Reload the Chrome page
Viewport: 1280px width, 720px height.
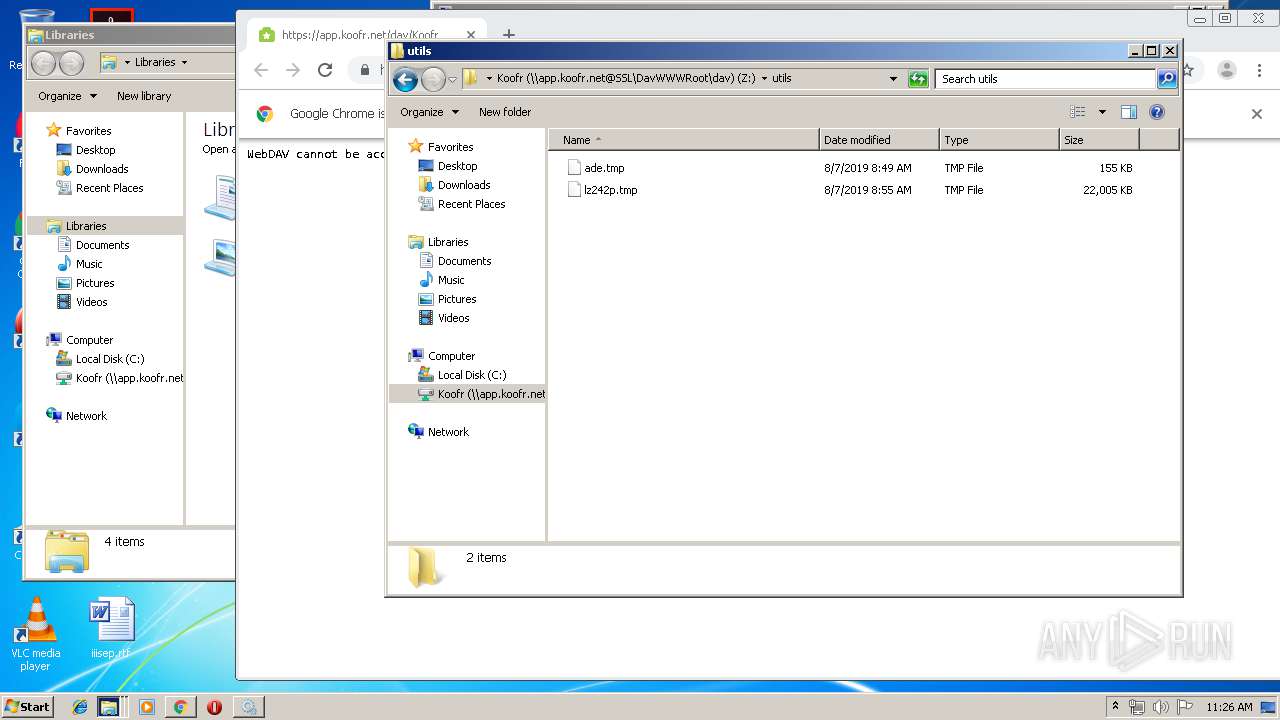coord(324,70)
